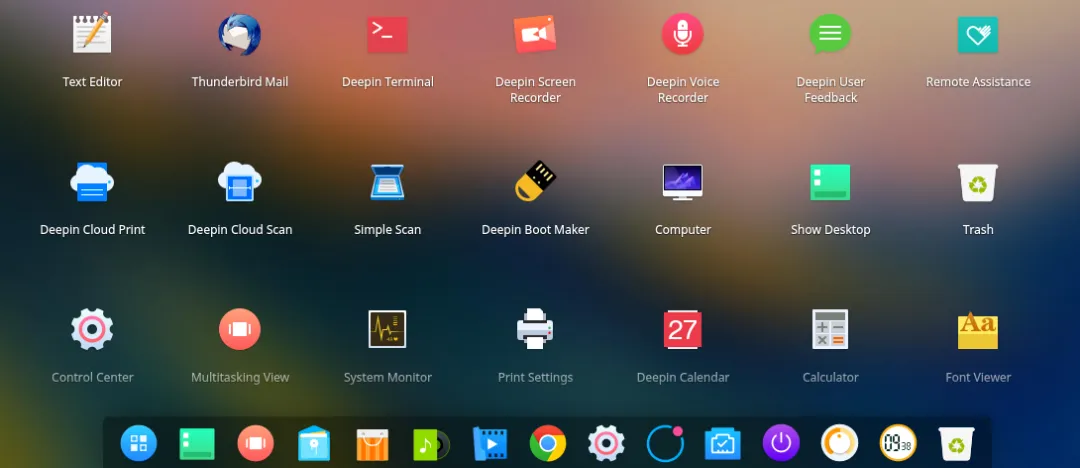Launch Simple Scan
Viewport: 1080px width, 468px height.
pyautogui.click(x=387, y=182)
